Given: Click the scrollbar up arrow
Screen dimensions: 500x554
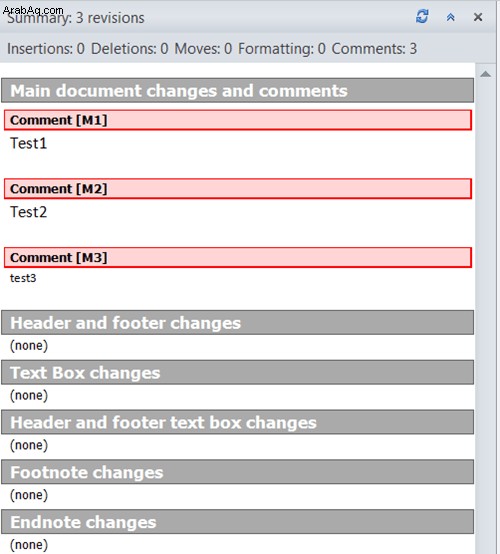Looking at the screenshot, I should 486,74.
